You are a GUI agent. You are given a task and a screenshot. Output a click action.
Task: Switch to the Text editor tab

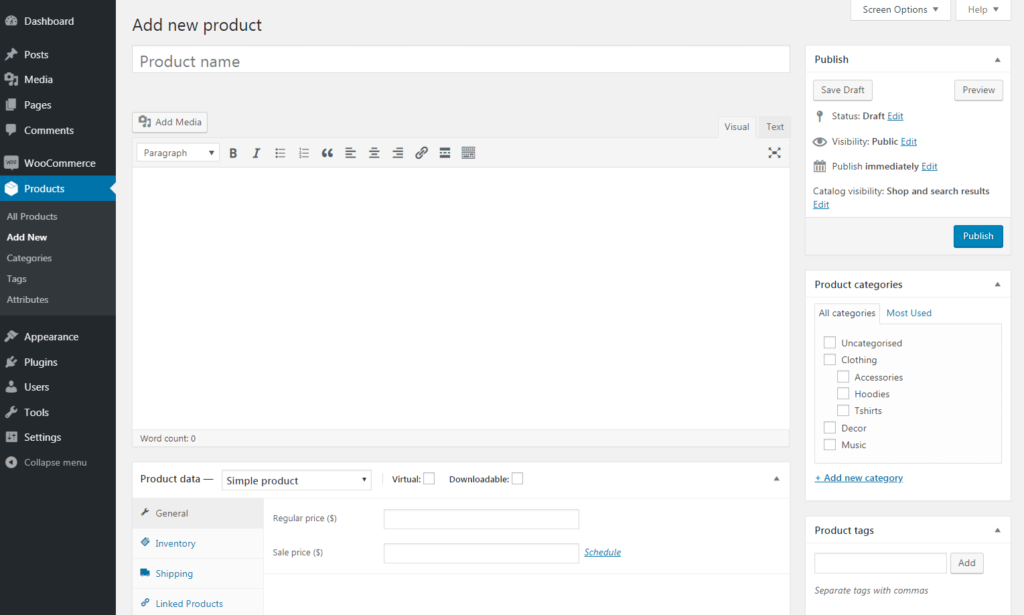point(774,127)
